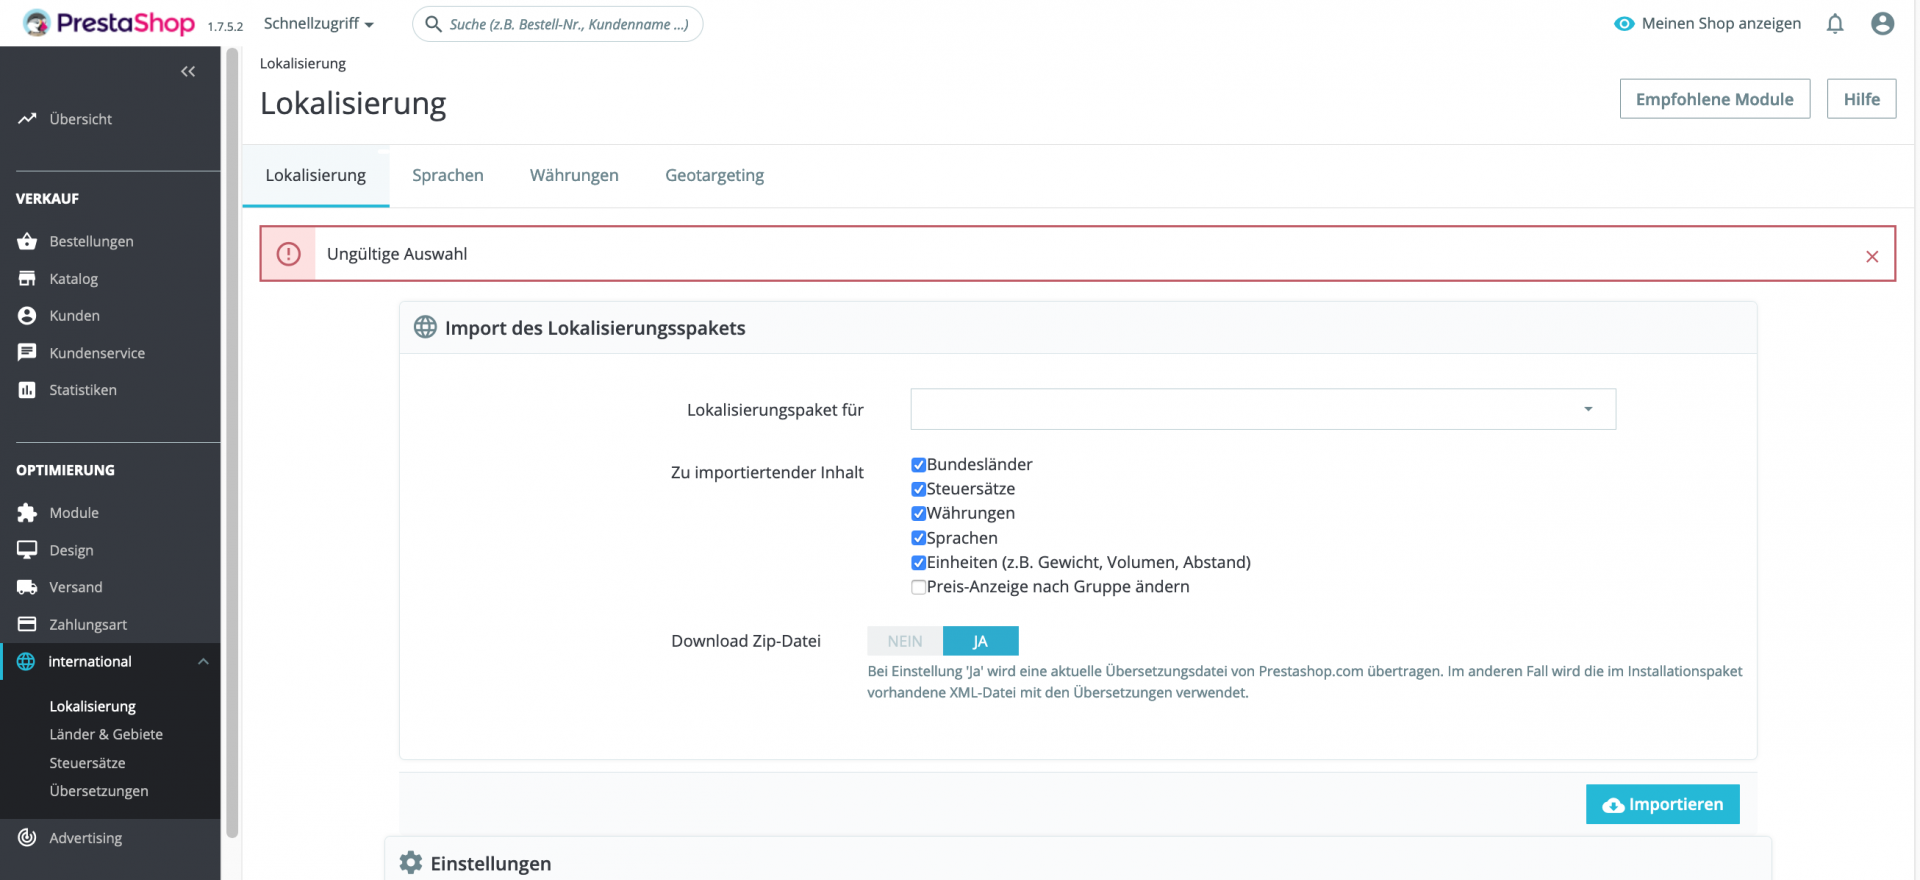
Task: Uncheck the Bundesländer checkbox
Action: click(x=918, y=465)
